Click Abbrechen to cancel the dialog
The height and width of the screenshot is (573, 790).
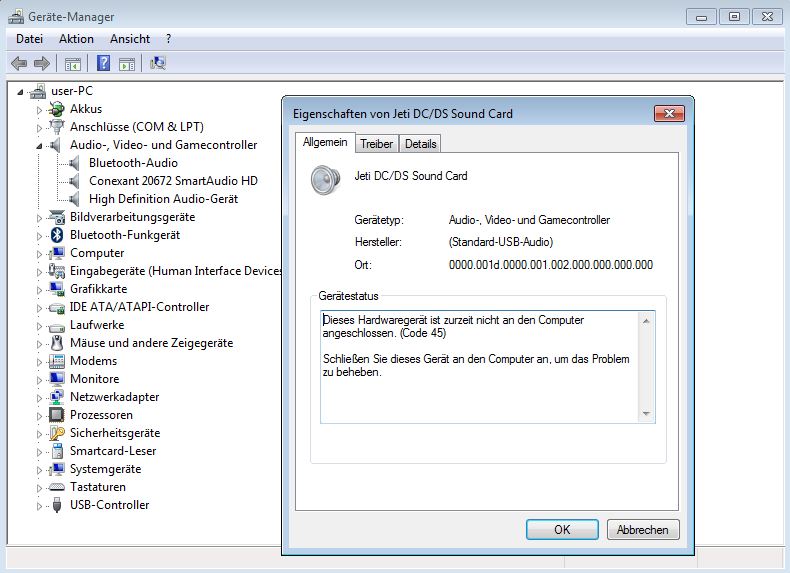point(642,530)
